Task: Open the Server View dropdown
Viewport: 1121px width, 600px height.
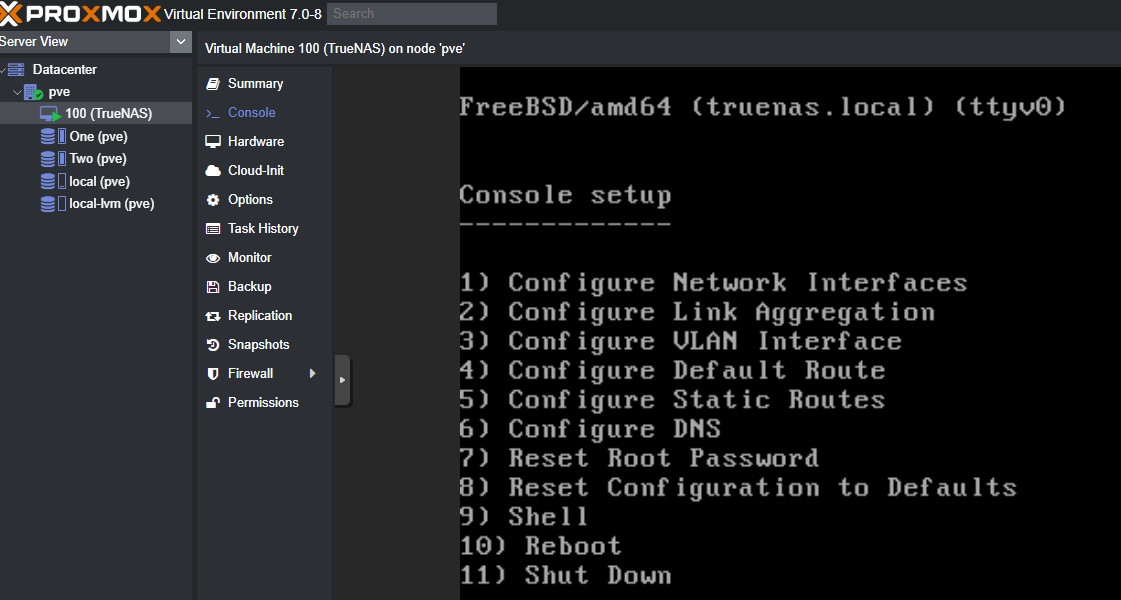Action: 180,41
